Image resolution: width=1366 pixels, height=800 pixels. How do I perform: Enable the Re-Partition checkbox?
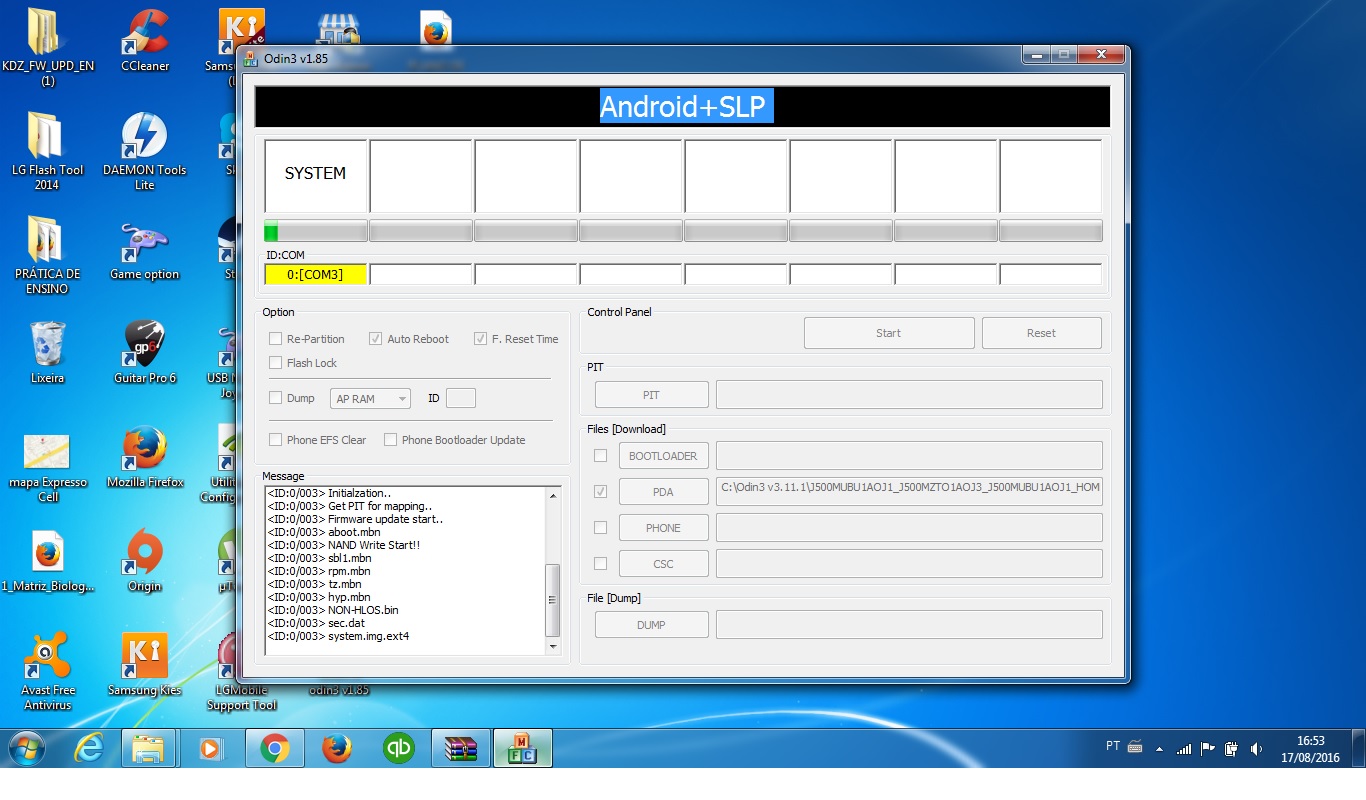click(276, 339)
